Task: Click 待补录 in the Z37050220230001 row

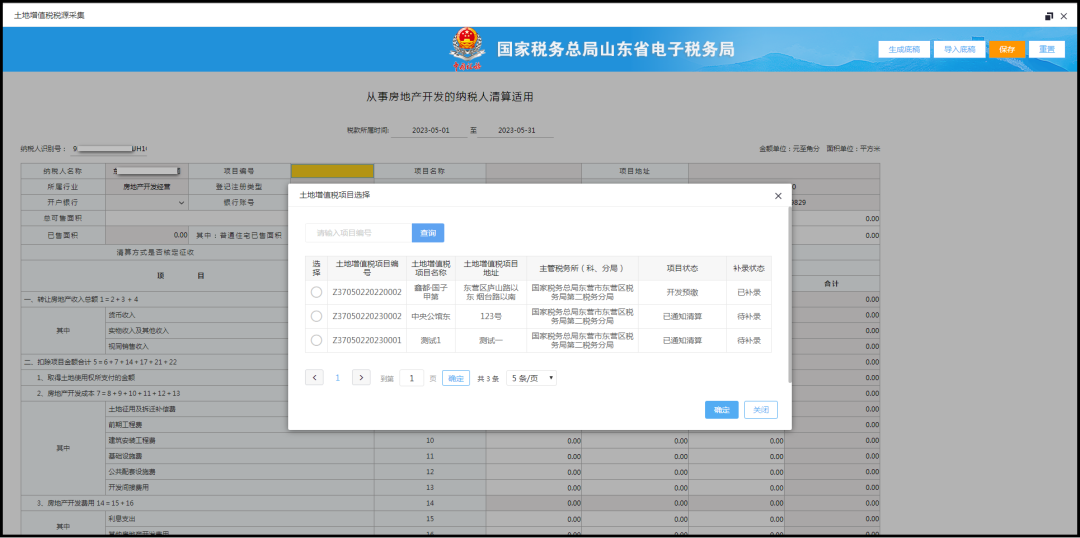Action: point(749,340)
